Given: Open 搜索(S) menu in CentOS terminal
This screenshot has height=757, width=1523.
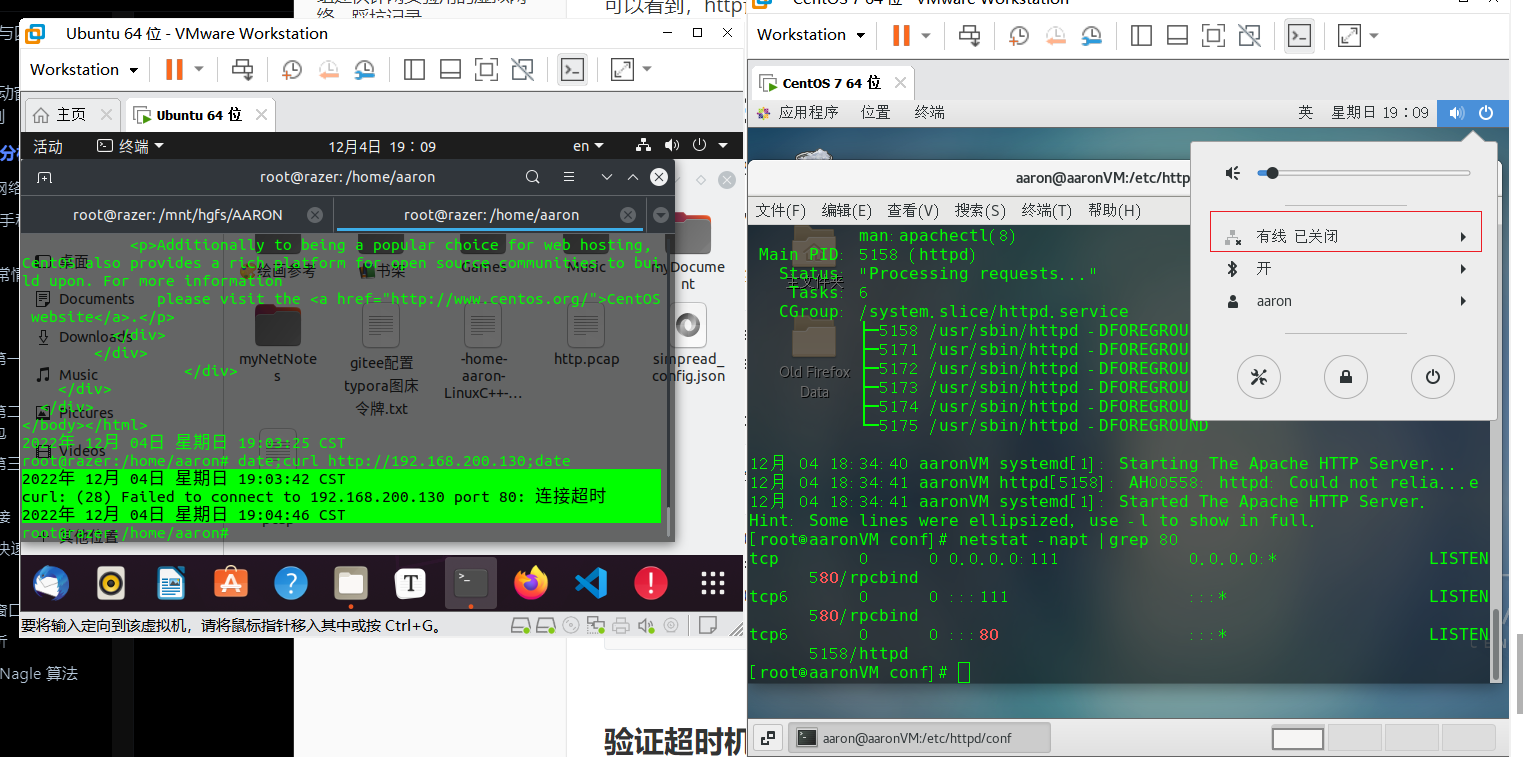Looking at the screenshot, I should (x=980, y=210).
